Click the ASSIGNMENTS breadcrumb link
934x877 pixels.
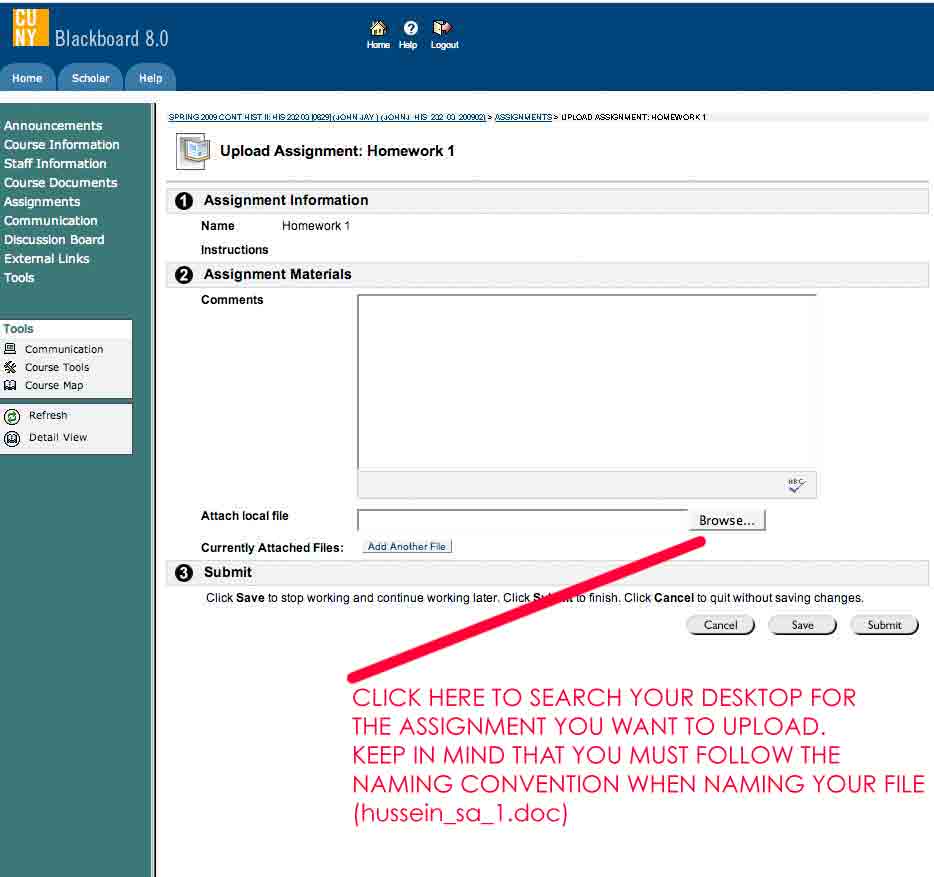[x=524, y=117]
